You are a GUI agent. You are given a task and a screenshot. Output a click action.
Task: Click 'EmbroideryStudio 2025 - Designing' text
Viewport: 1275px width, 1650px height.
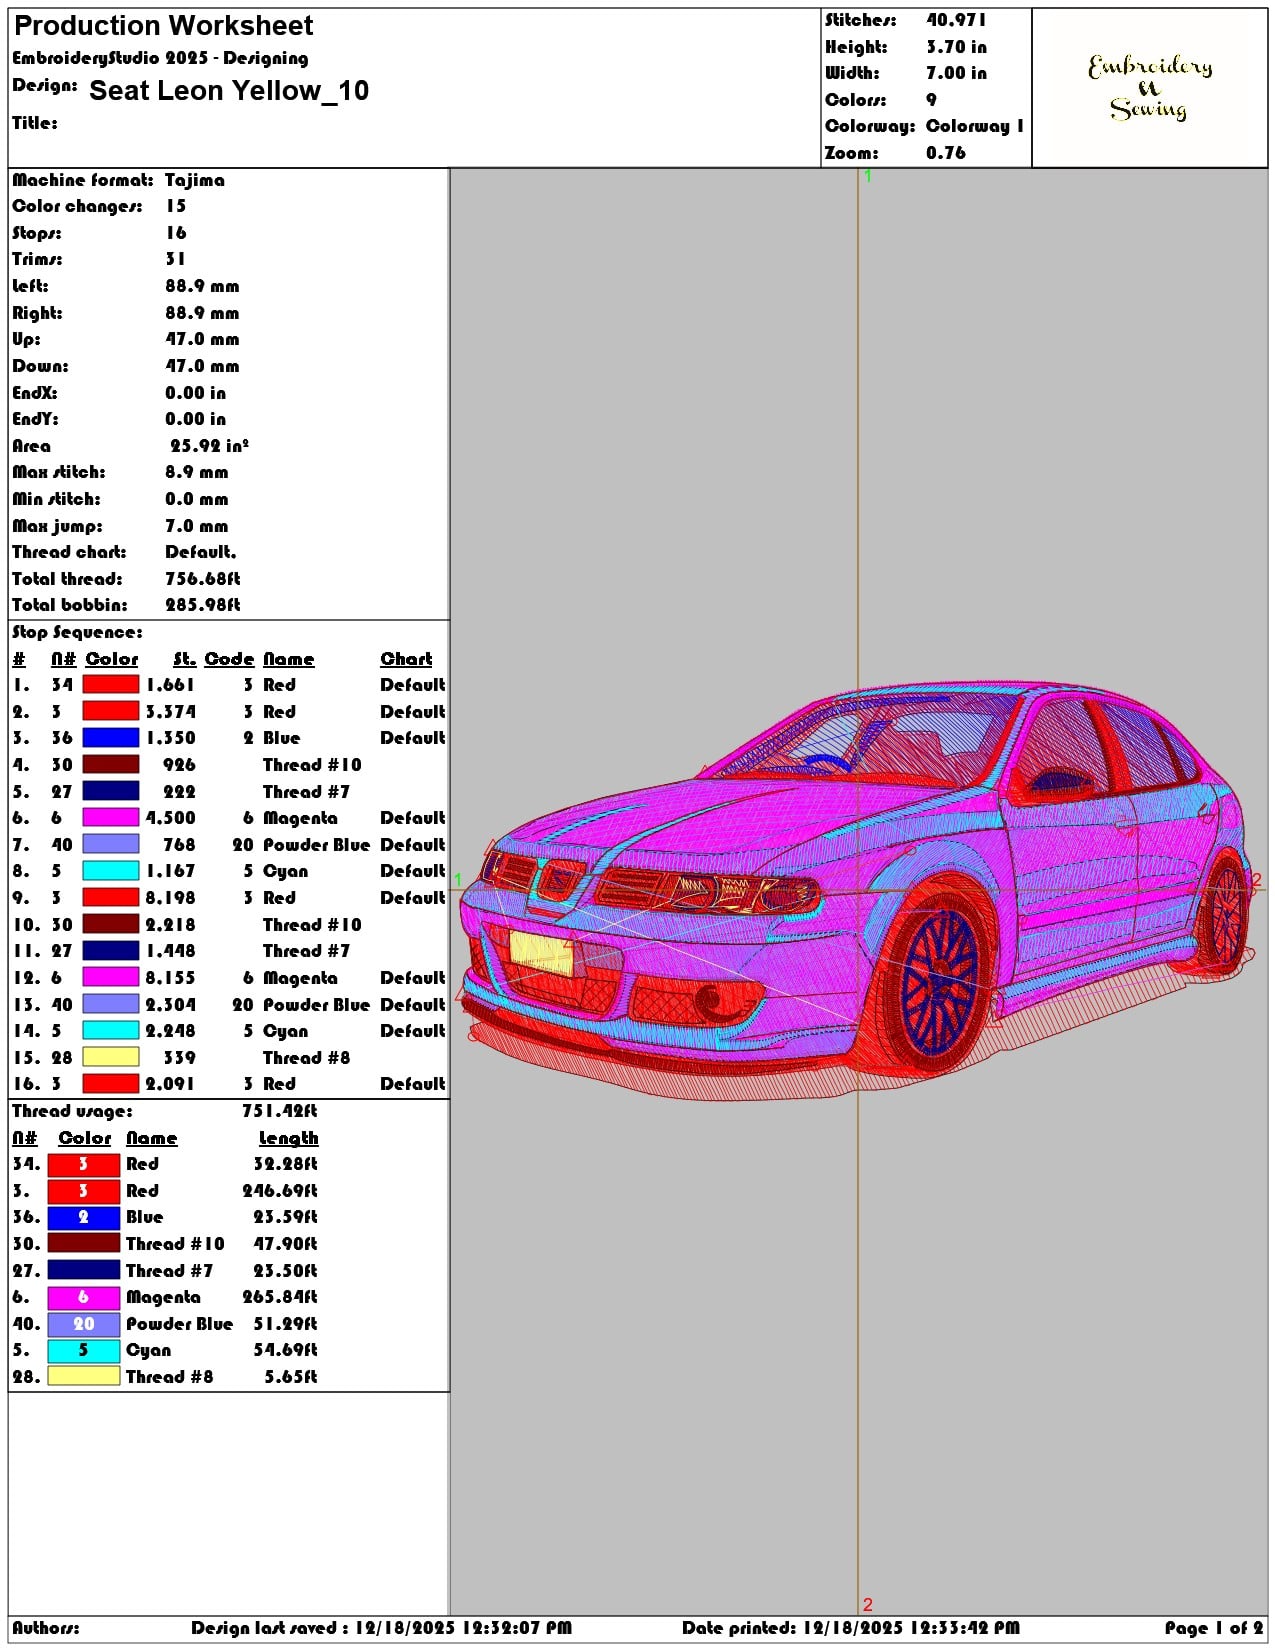pos(160,58)
